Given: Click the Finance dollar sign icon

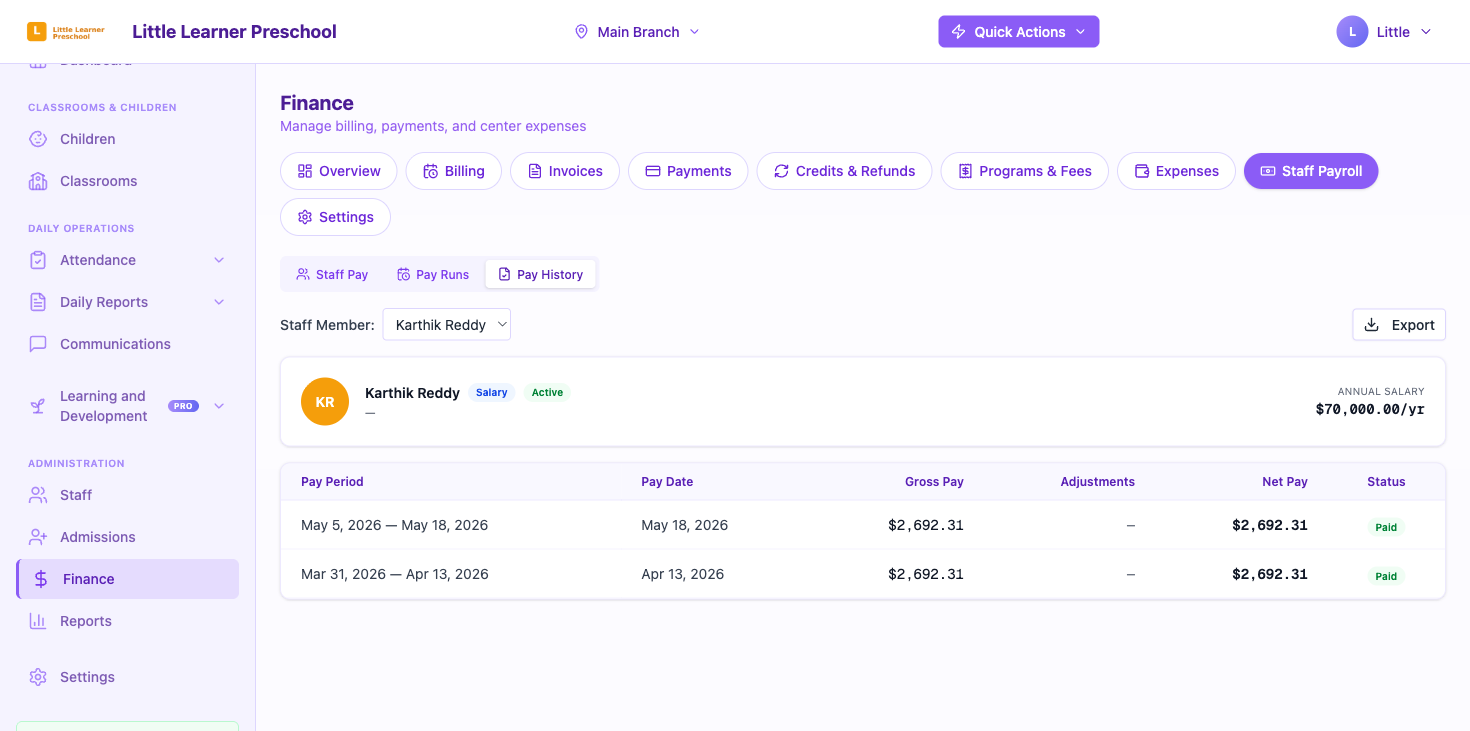Looking at the screenshot, I should 41,579.
